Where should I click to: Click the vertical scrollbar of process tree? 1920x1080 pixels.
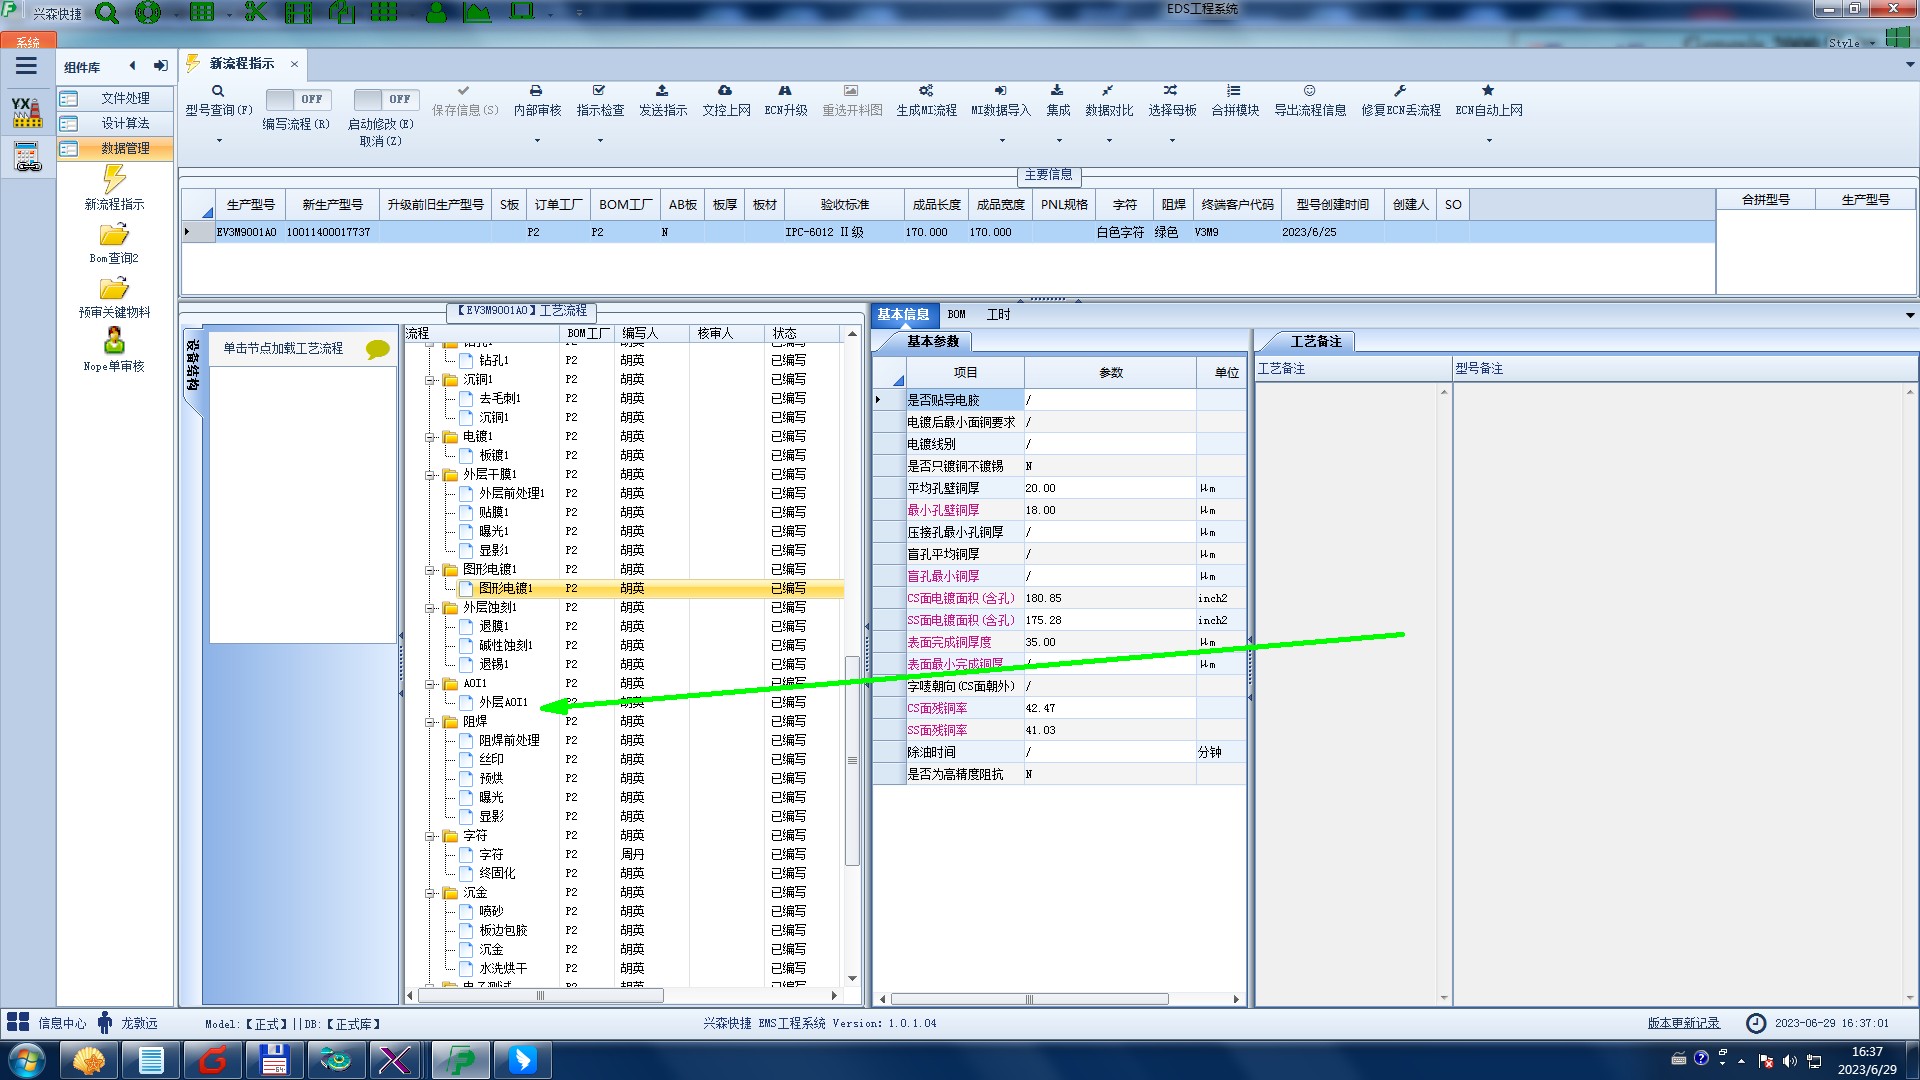click(852, 760)
